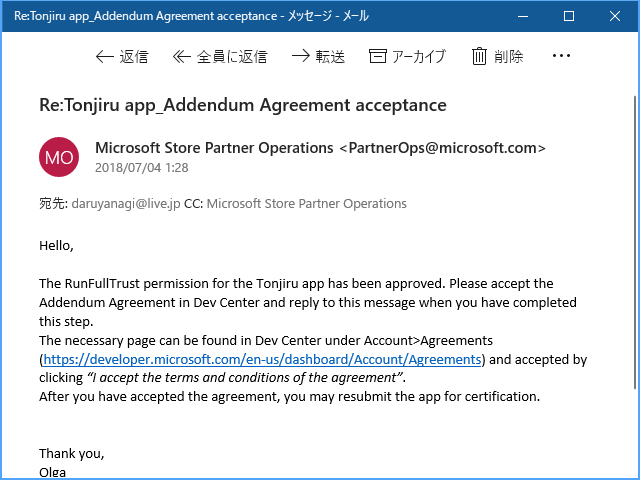Screen dimensions: 640x480
Task: Click the reply arrow icon
Action: click(104, 56)
